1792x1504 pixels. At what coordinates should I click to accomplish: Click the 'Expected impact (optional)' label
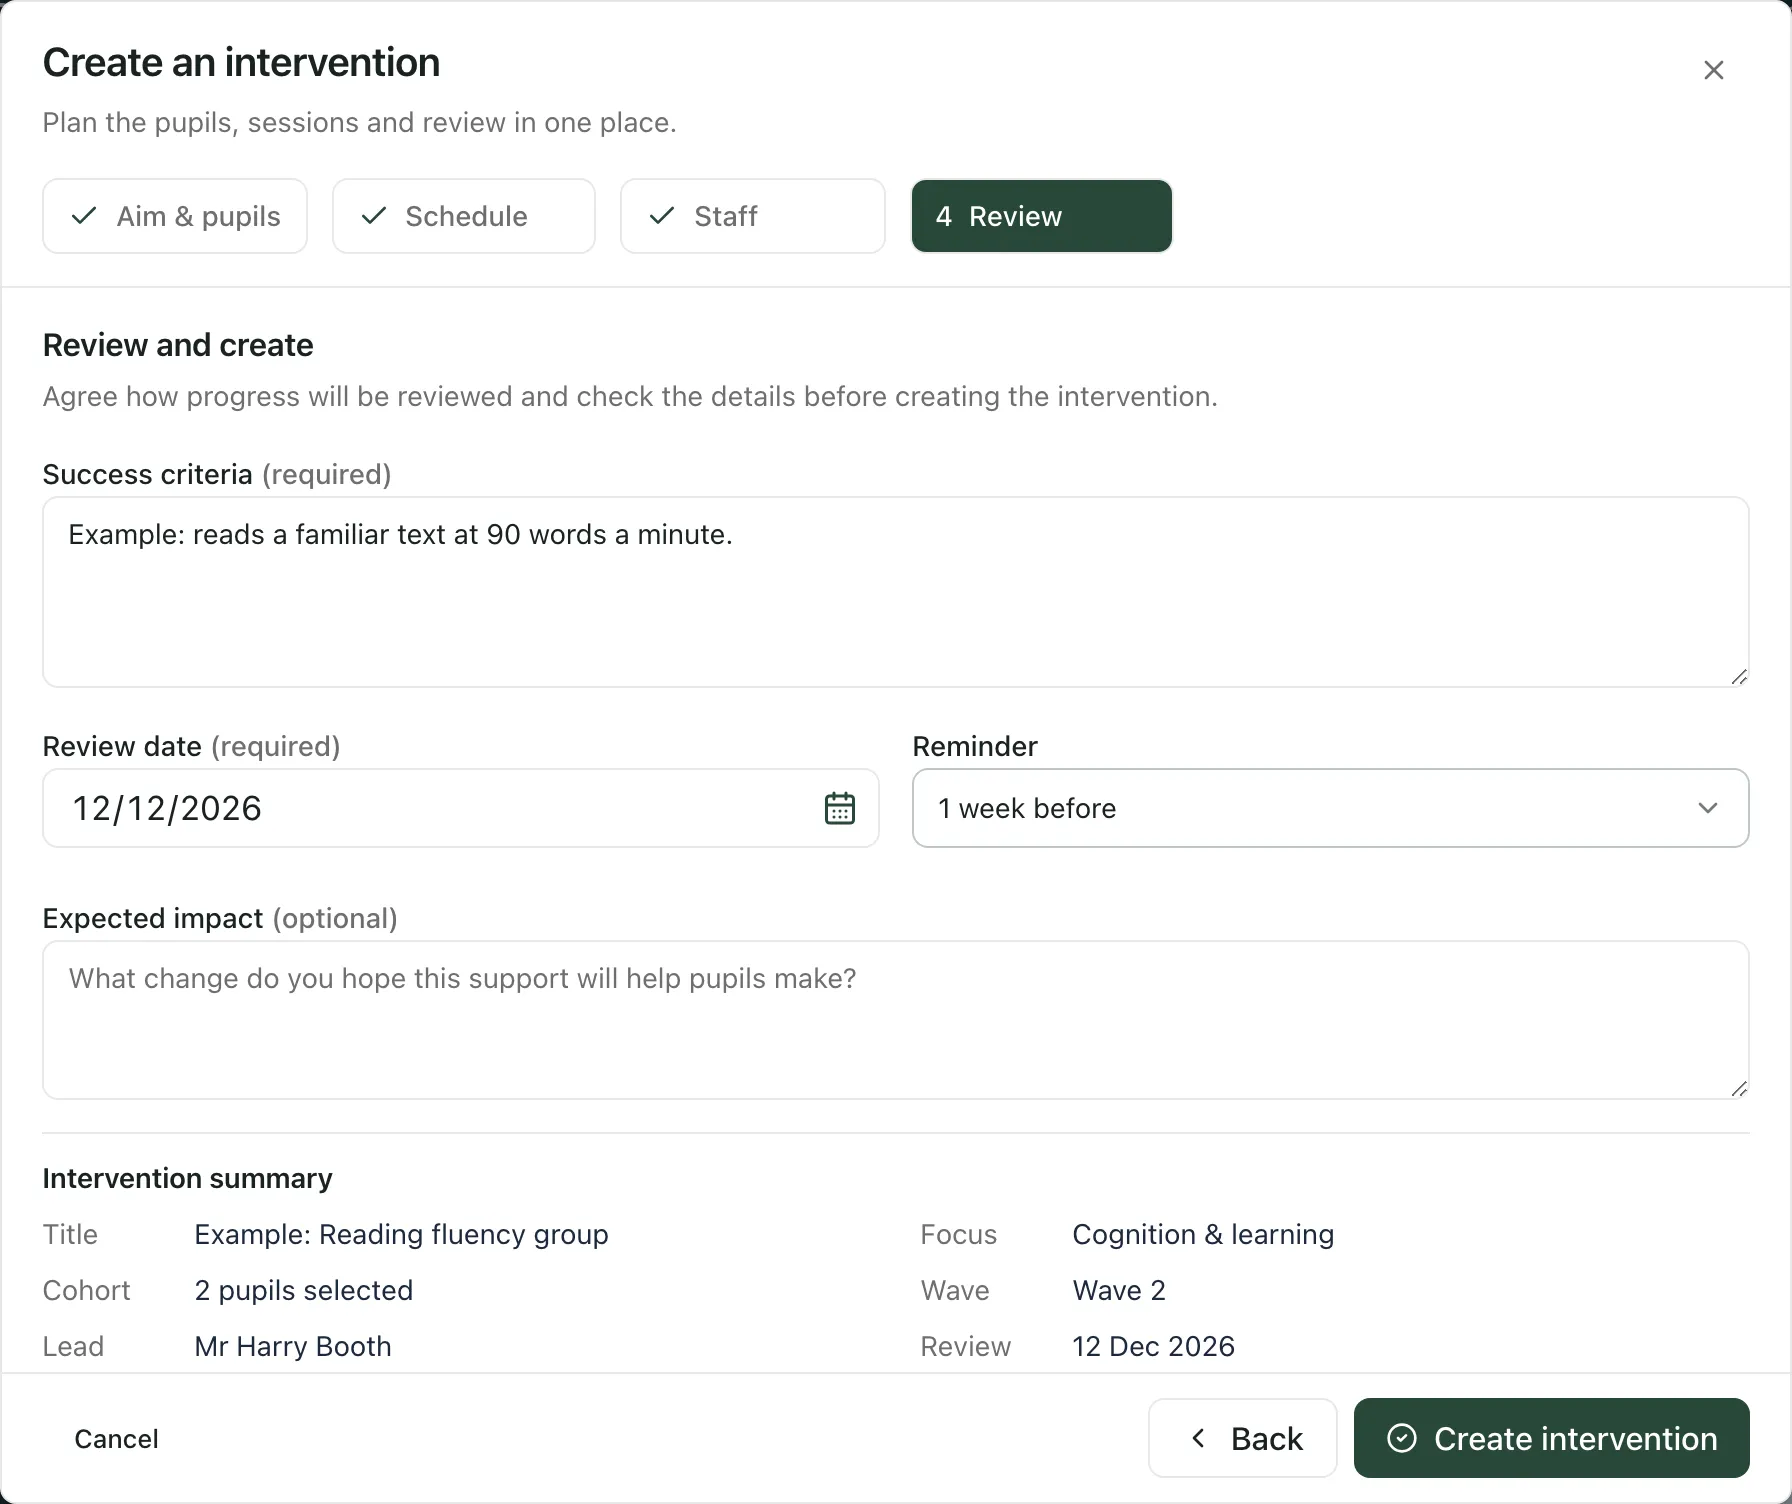pyautogui.click(x=220, y=918)
